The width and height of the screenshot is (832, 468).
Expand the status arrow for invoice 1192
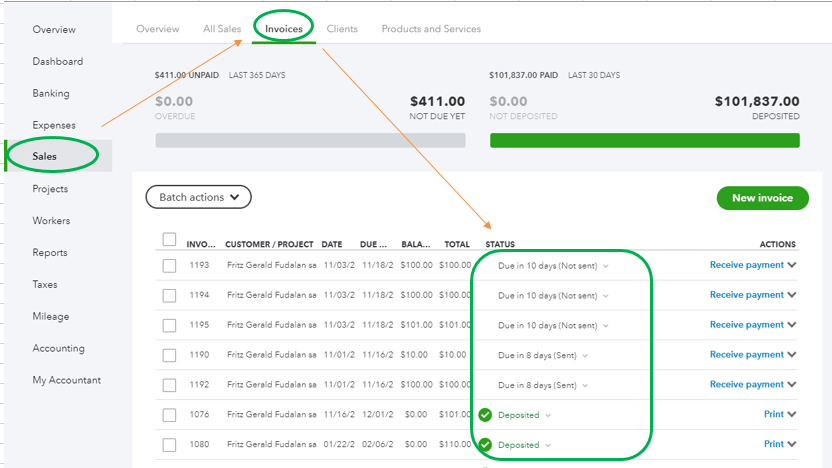585,385
